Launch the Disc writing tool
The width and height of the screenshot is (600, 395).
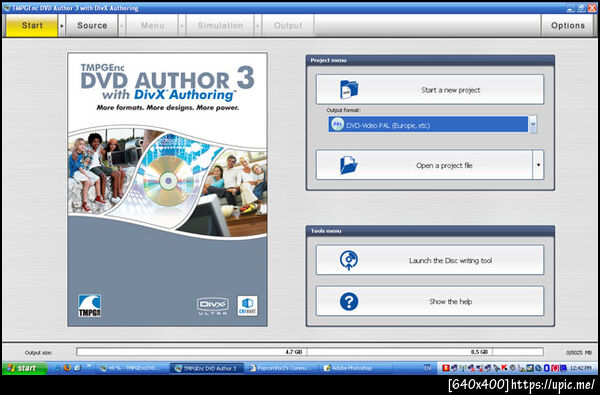[430, 260]
